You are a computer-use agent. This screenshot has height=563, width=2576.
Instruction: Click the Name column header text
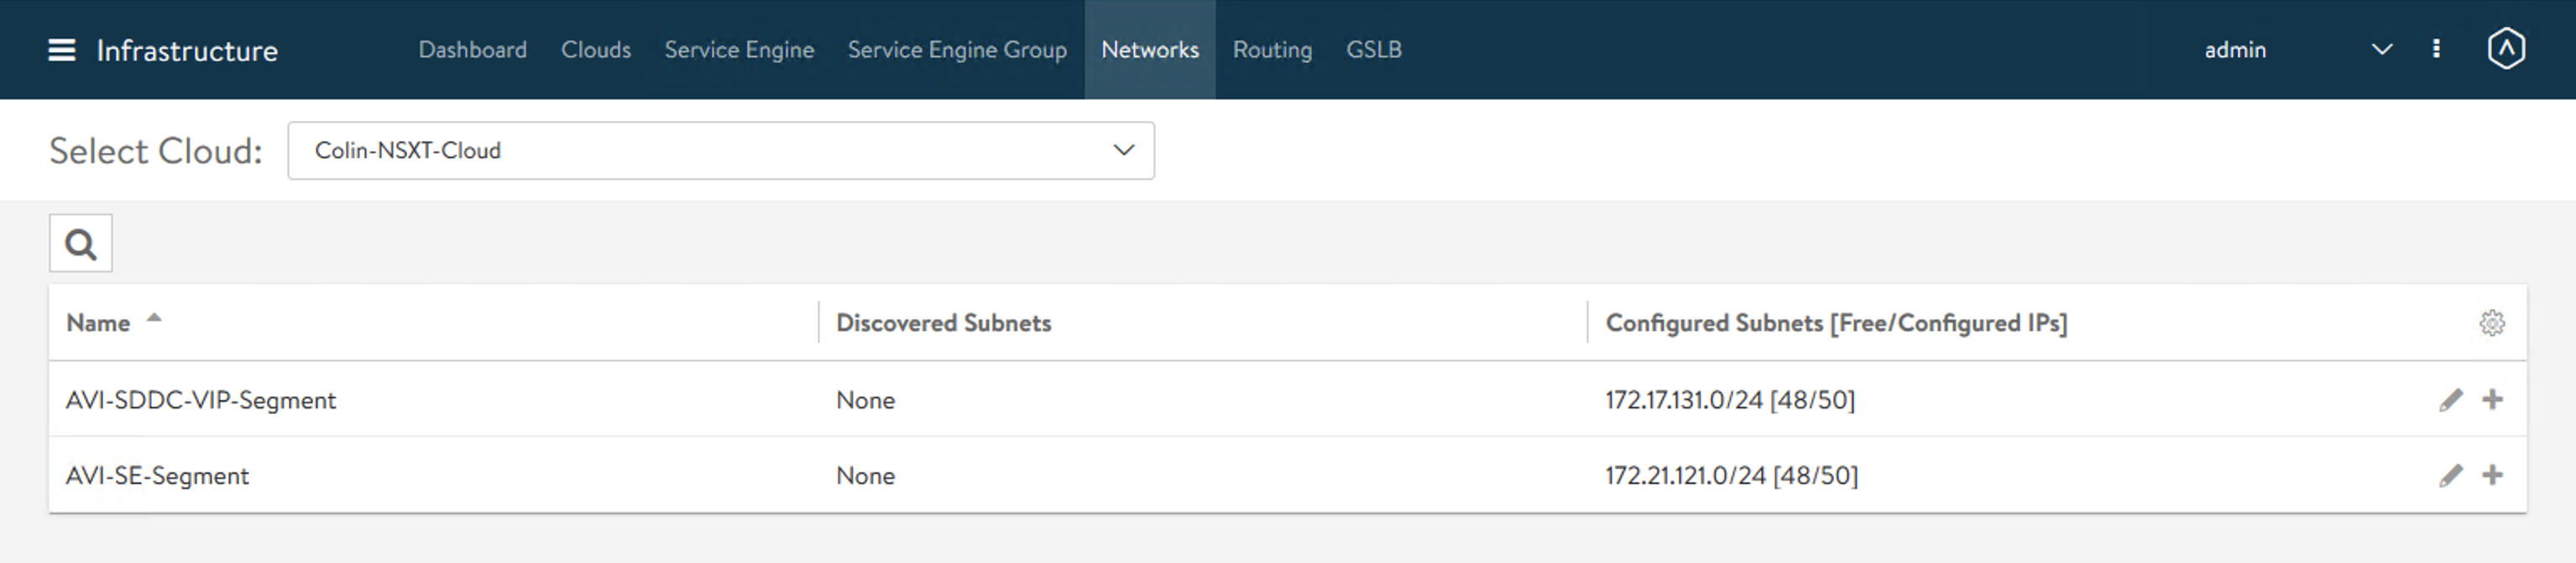[x=98, y=323]
